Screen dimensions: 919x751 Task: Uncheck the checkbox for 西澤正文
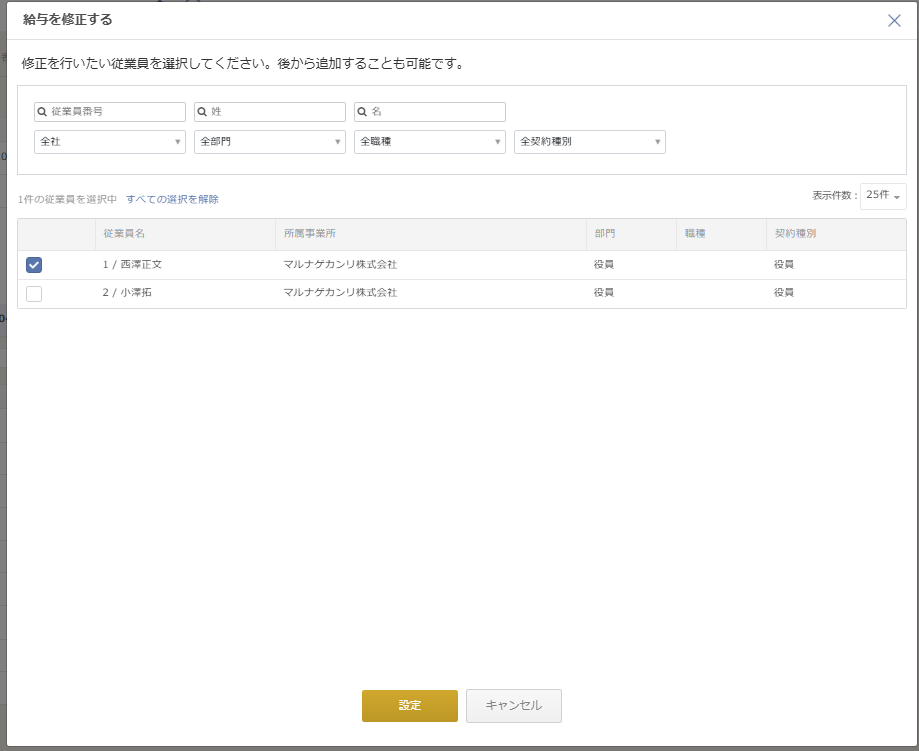34,265
